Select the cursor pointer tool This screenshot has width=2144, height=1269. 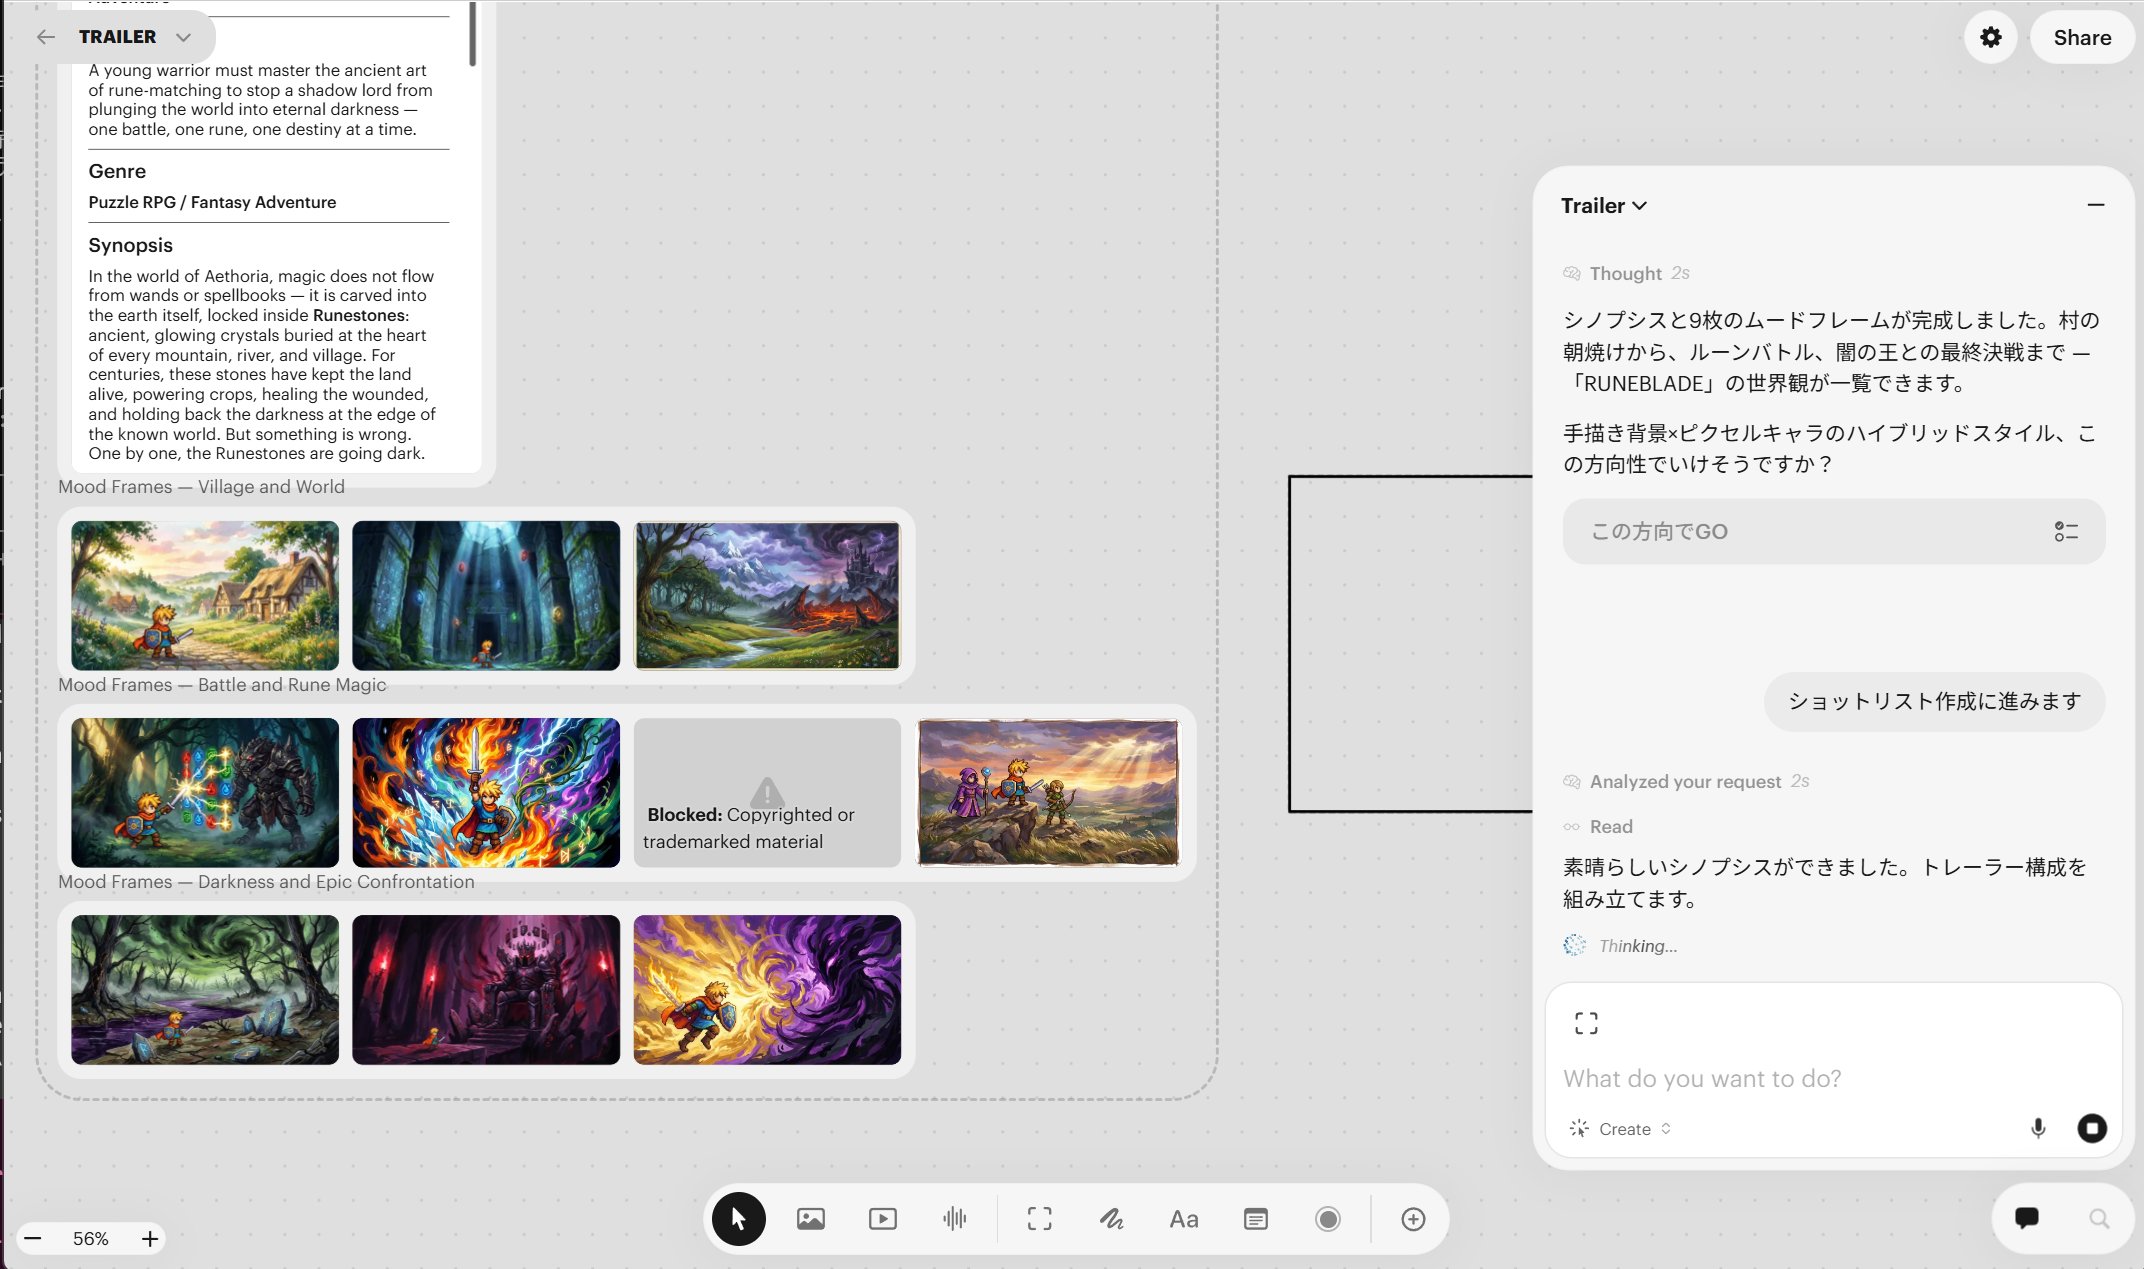[x=738, y=1218]
